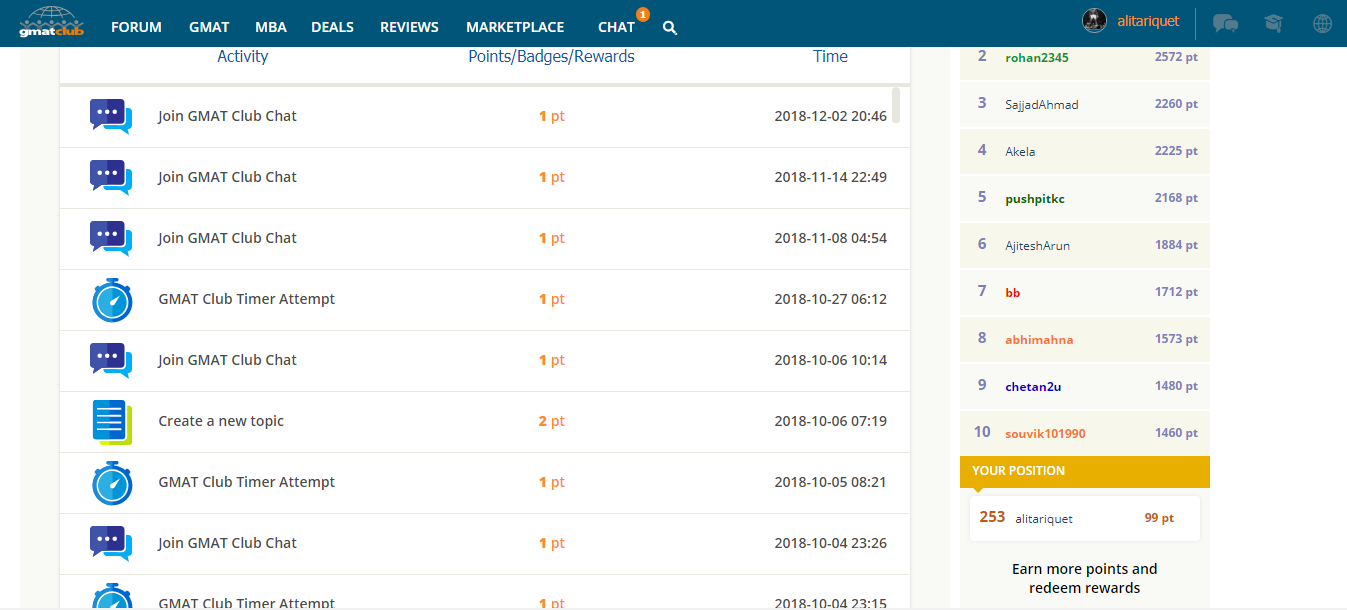Open the MBA menu

pos(270,27)
